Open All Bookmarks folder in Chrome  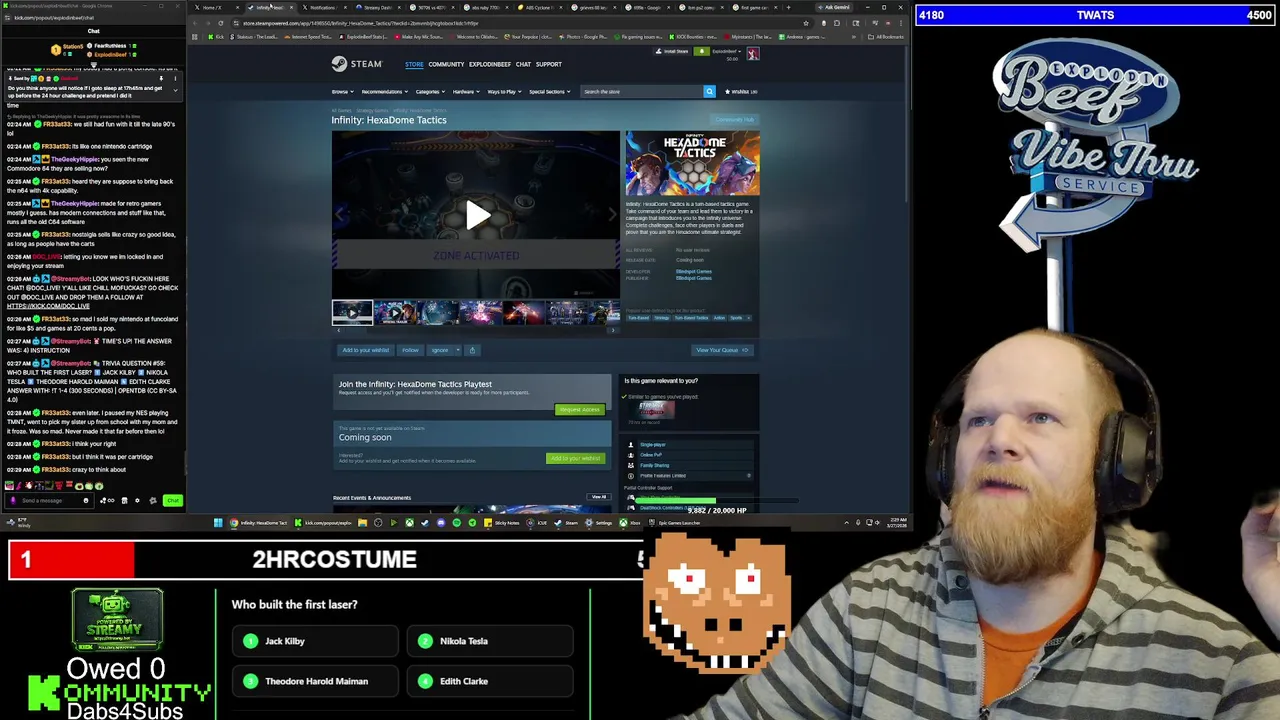coord(888,37)
